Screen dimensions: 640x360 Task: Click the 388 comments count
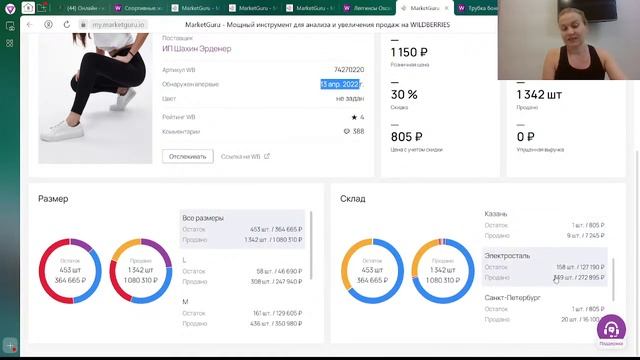click(358, 131)
